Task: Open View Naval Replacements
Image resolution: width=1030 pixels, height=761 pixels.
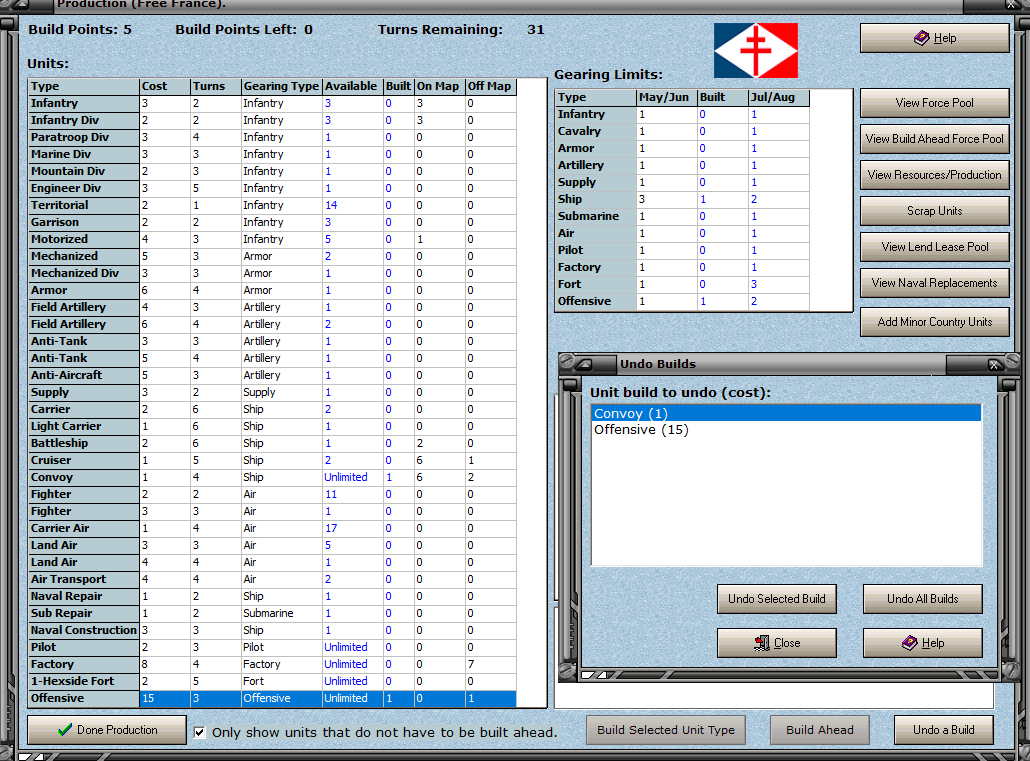Action: [x=935, y=283]
